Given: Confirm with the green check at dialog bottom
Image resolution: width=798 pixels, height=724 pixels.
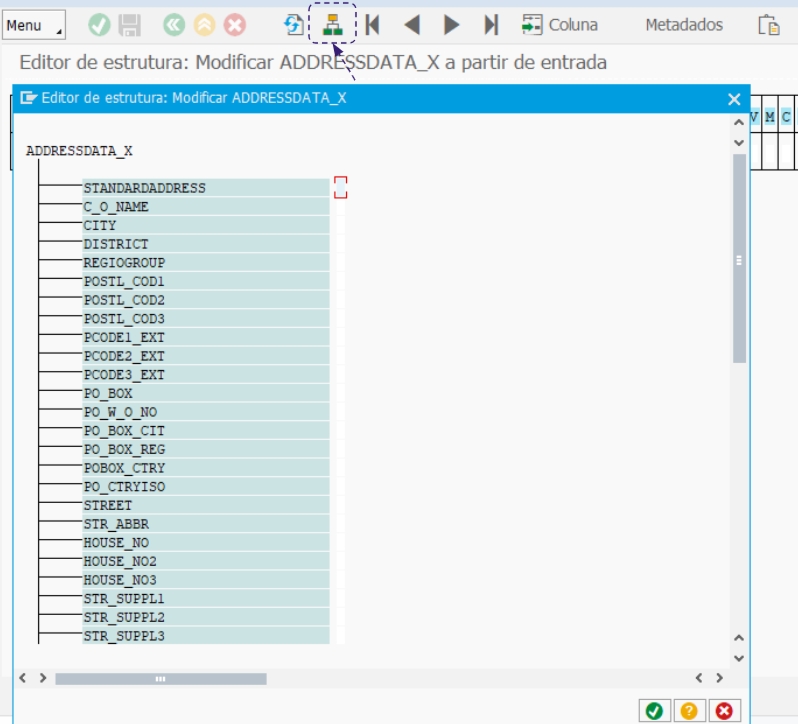Looking at the screenshot, I should click(654, 710).
